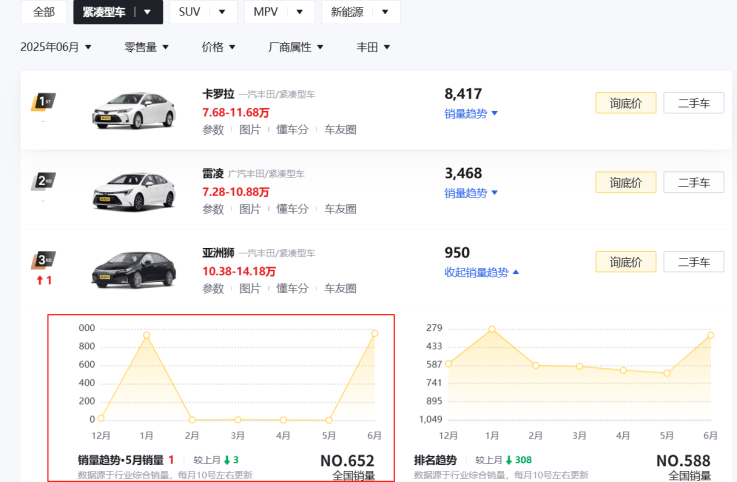This screenshot has height=482, width=737.
Task: Open the 丰田 brand dropdown
Action: (x=373, y=47)
